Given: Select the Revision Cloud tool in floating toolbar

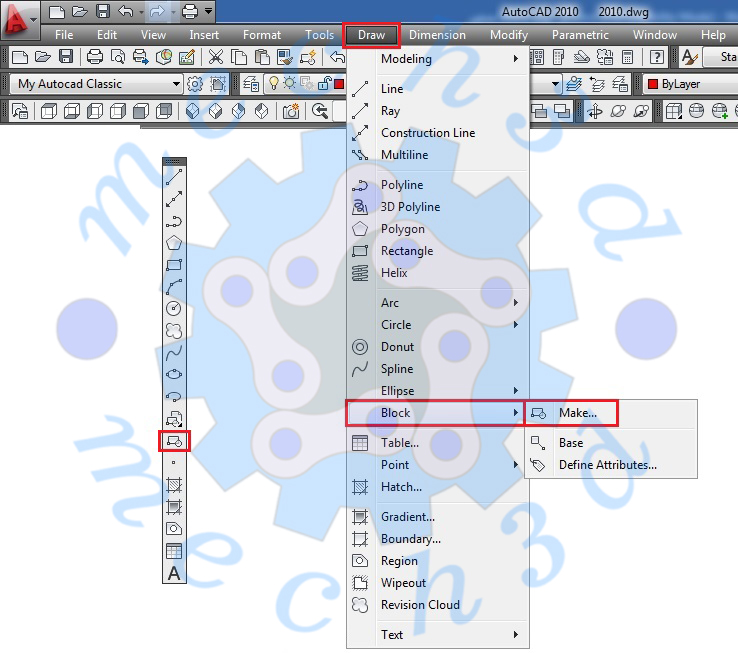Looking at the screenshot, I should click(174, 330).
